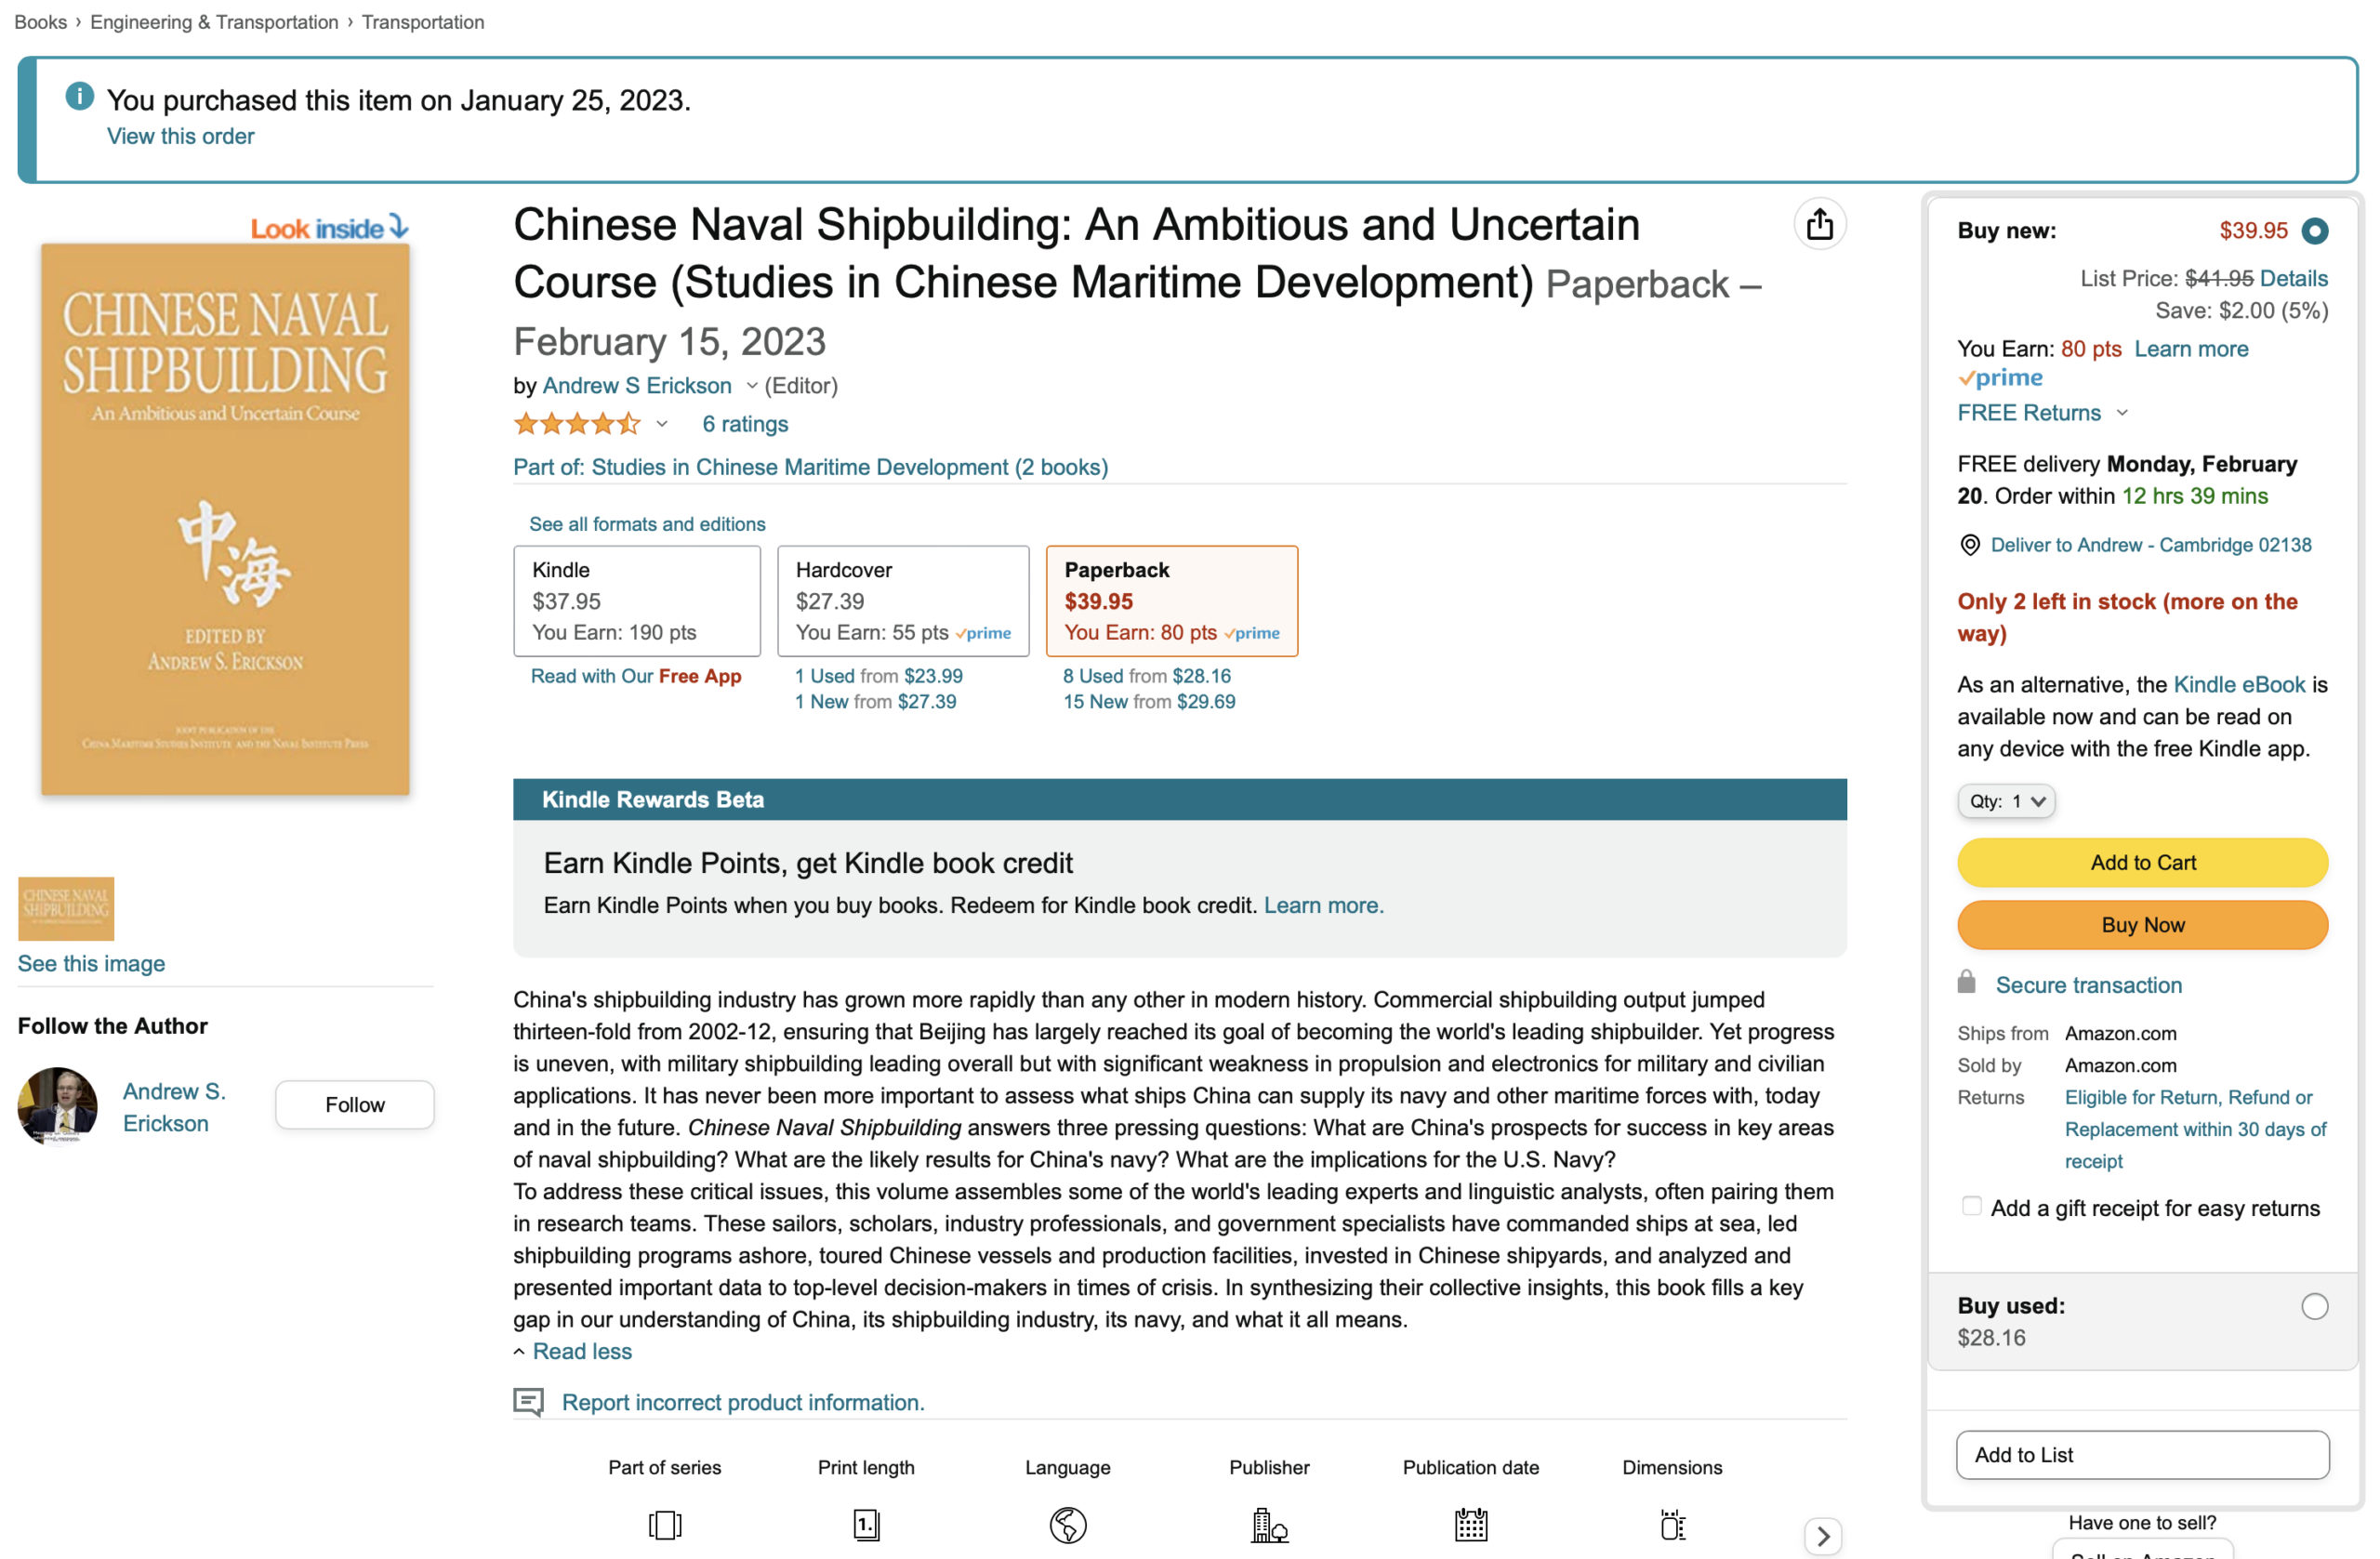The image size is (2380, 1559).
Task: Click the Language globe icon
Action: coord(1068,1525)
